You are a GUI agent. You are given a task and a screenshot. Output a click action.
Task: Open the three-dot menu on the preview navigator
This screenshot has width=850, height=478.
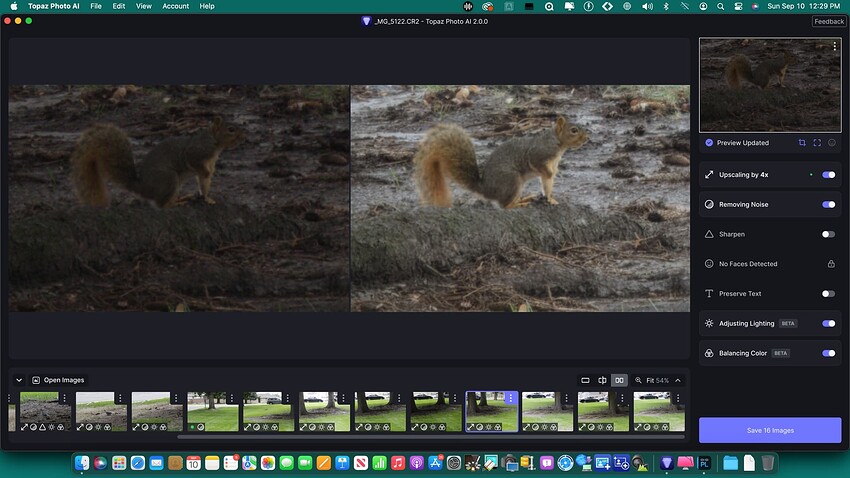834,47
